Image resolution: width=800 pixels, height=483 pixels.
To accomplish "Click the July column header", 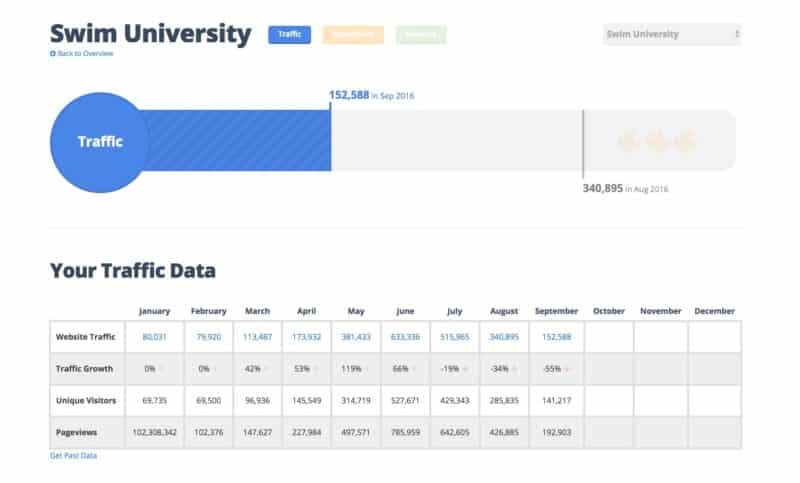I will [x=454, y=311].
